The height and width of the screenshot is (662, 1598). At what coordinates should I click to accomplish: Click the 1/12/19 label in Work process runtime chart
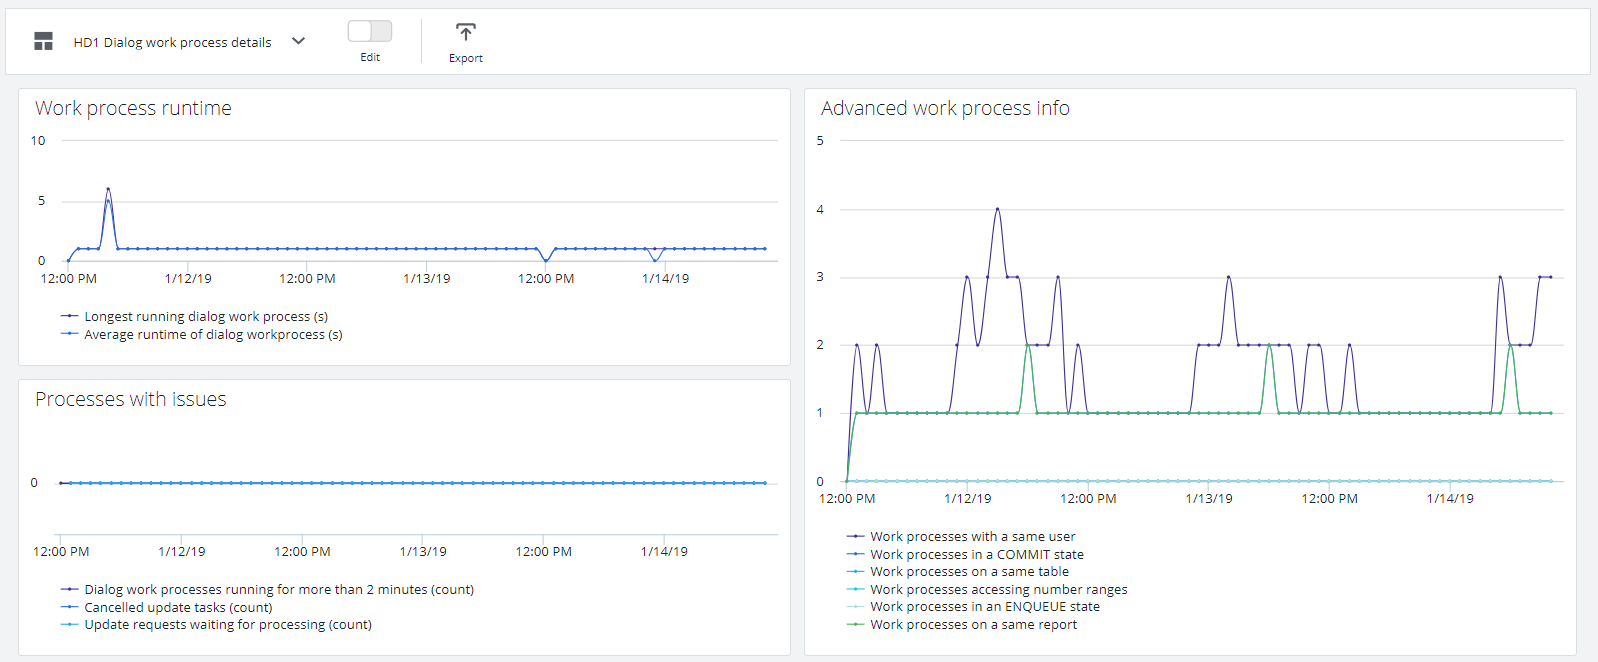coord(188,278)
